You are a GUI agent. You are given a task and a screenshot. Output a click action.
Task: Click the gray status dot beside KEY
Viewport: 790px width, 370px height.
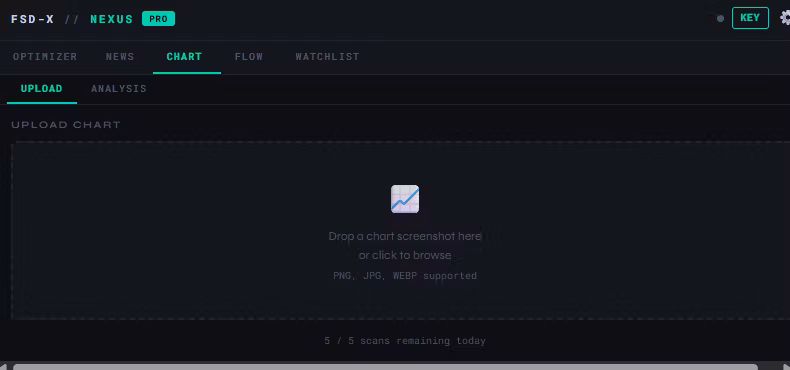click(x=720, y=19)
